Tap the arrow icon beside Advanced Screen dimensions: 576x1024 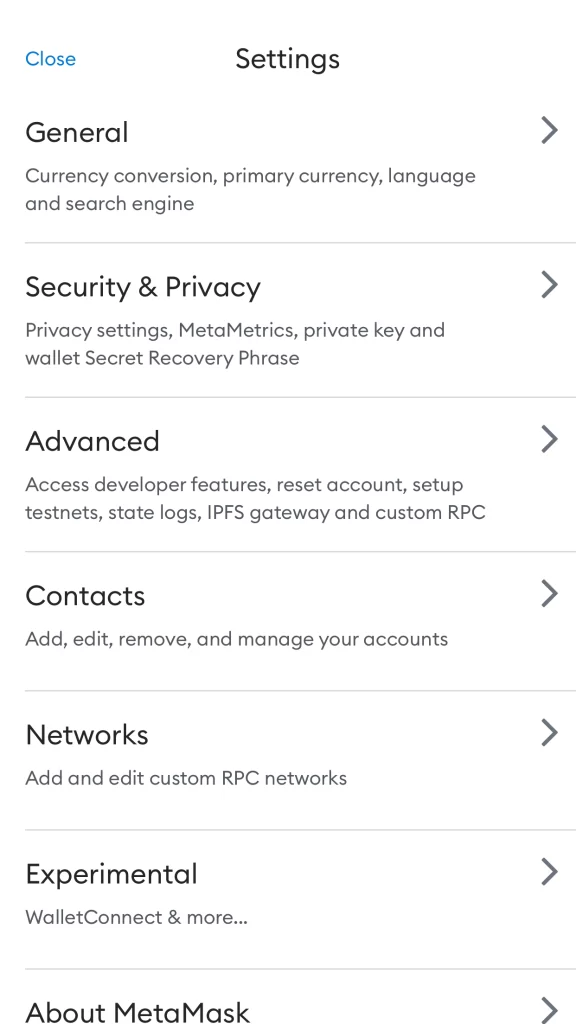pos(550,439)
